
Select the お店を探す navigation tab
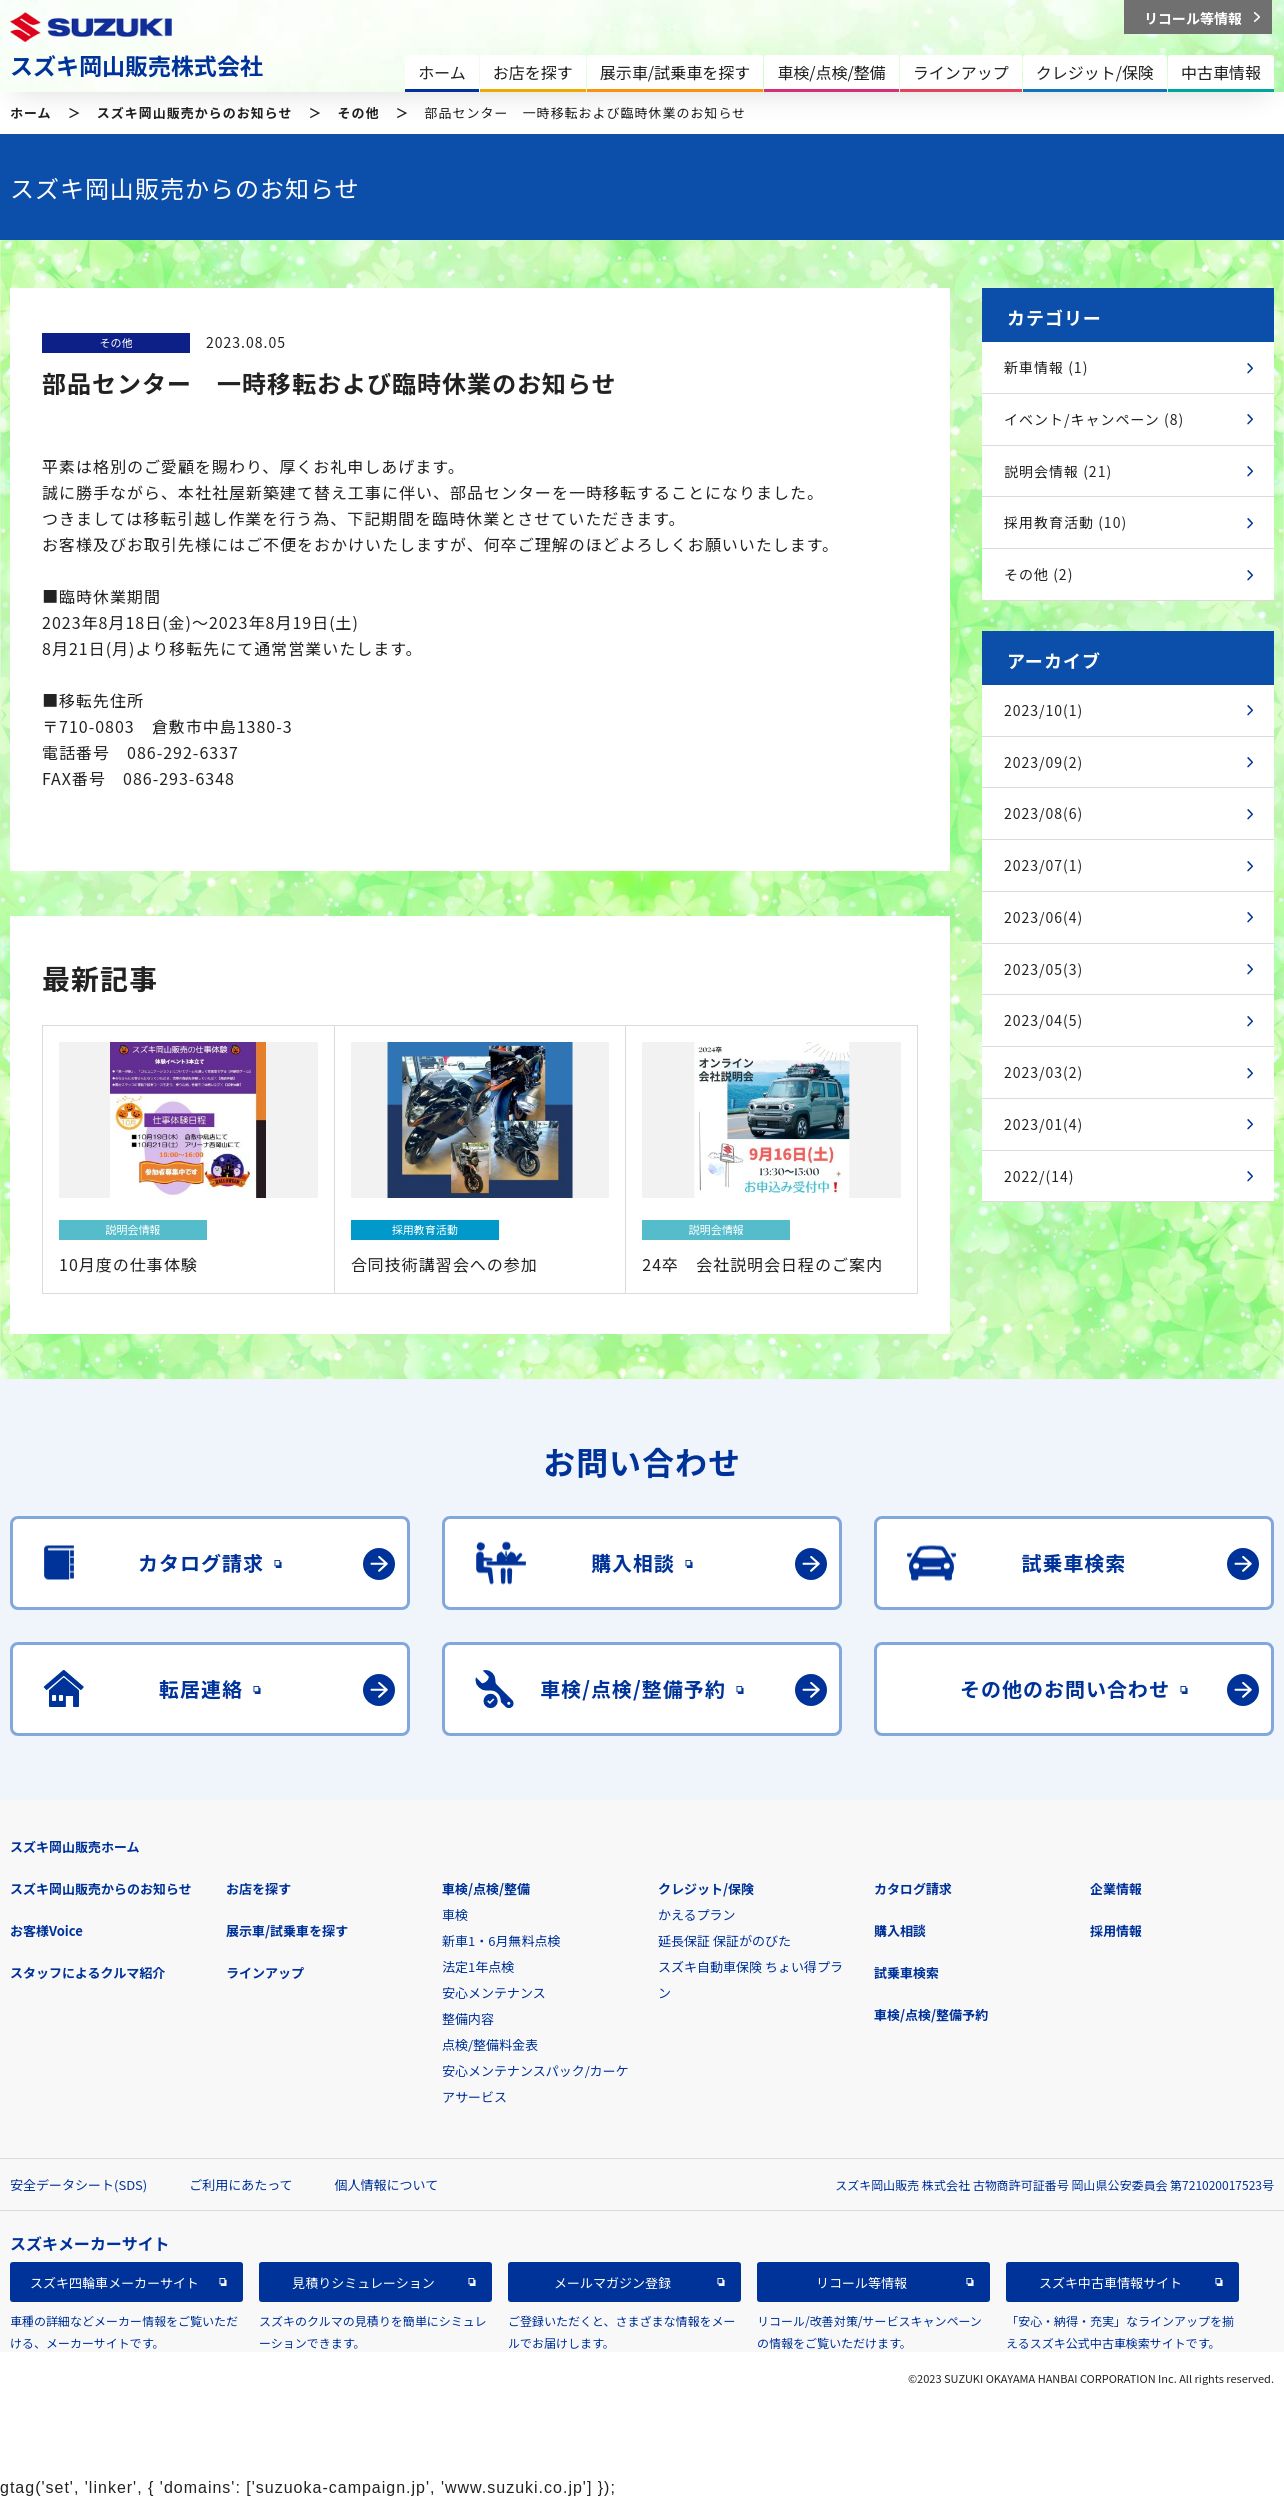click(532, 73)
